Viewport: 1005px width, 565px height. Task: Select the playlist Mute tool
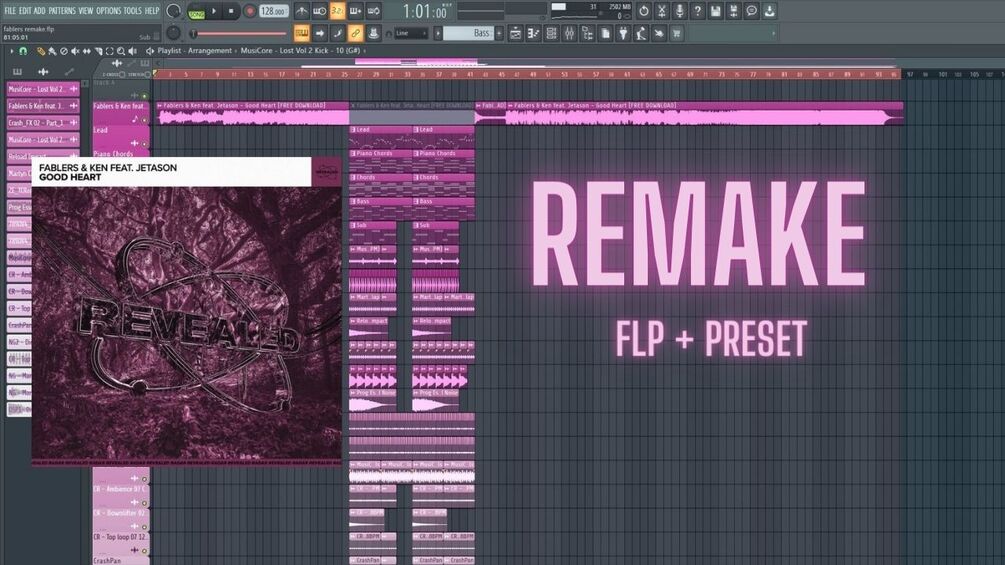coord(75,51)
